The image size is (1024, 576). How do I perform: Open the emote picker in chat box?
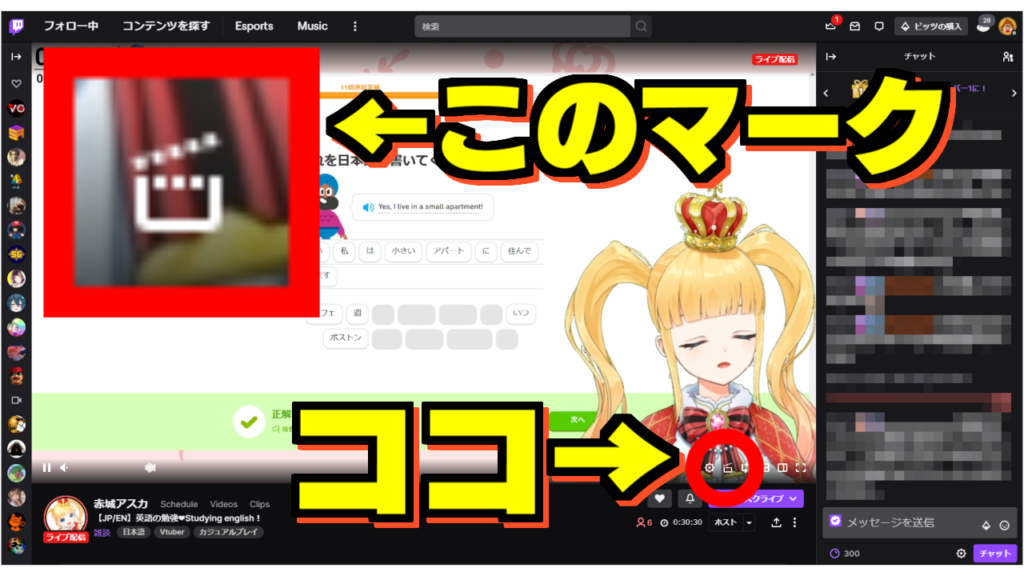[1004, 523]
